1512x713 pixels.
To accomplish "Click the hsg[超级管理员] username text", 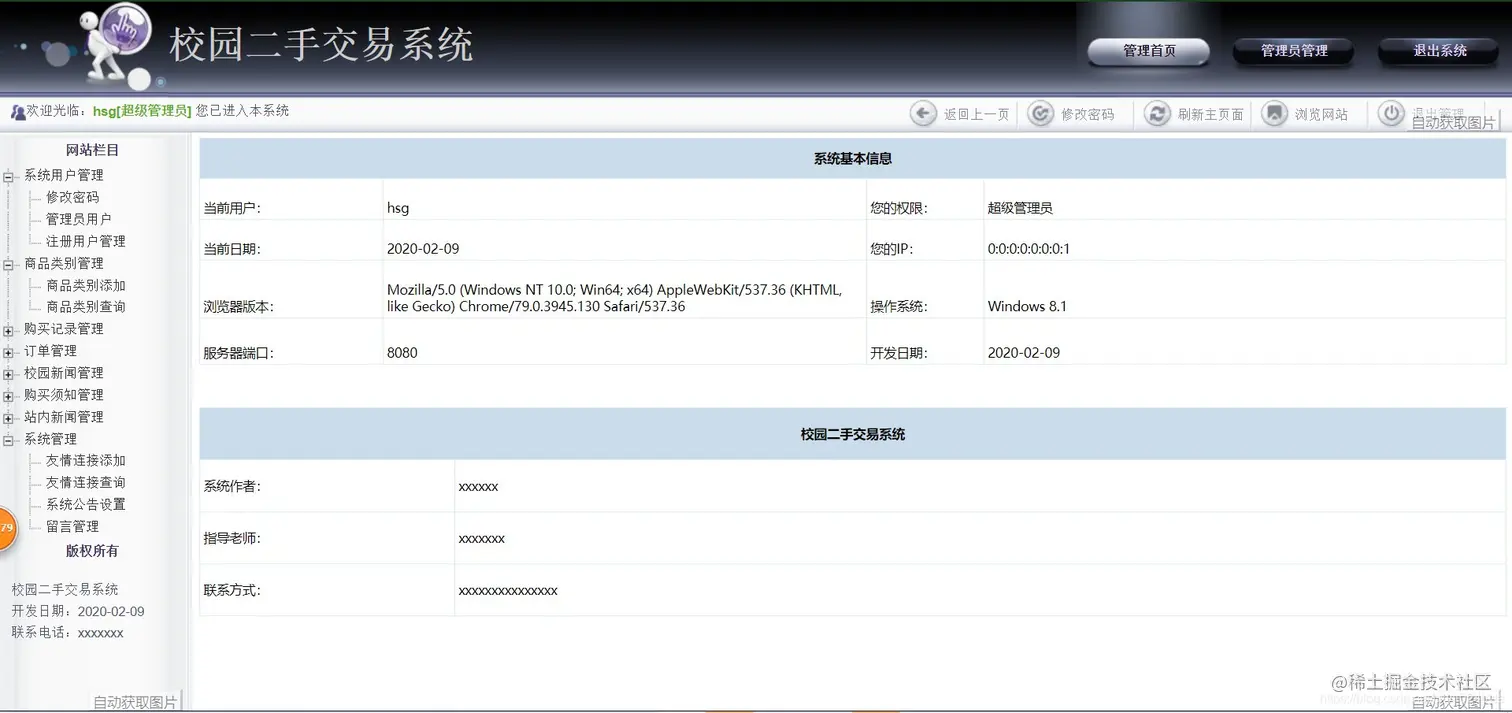I will pos(142,111).
